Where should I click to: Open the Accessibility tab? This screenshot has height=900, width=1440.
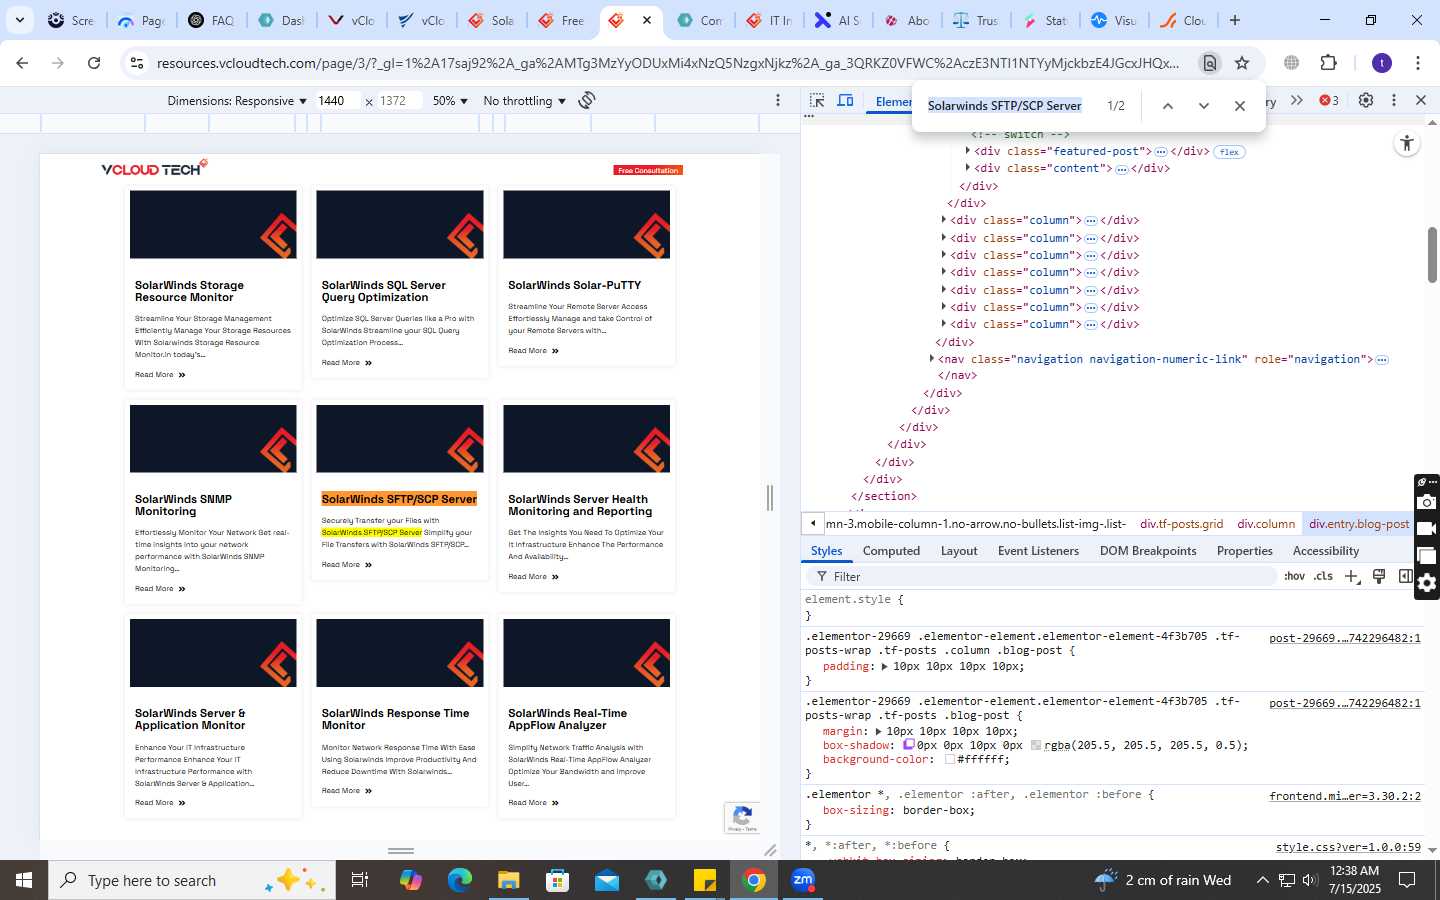tap(1326, 551)
